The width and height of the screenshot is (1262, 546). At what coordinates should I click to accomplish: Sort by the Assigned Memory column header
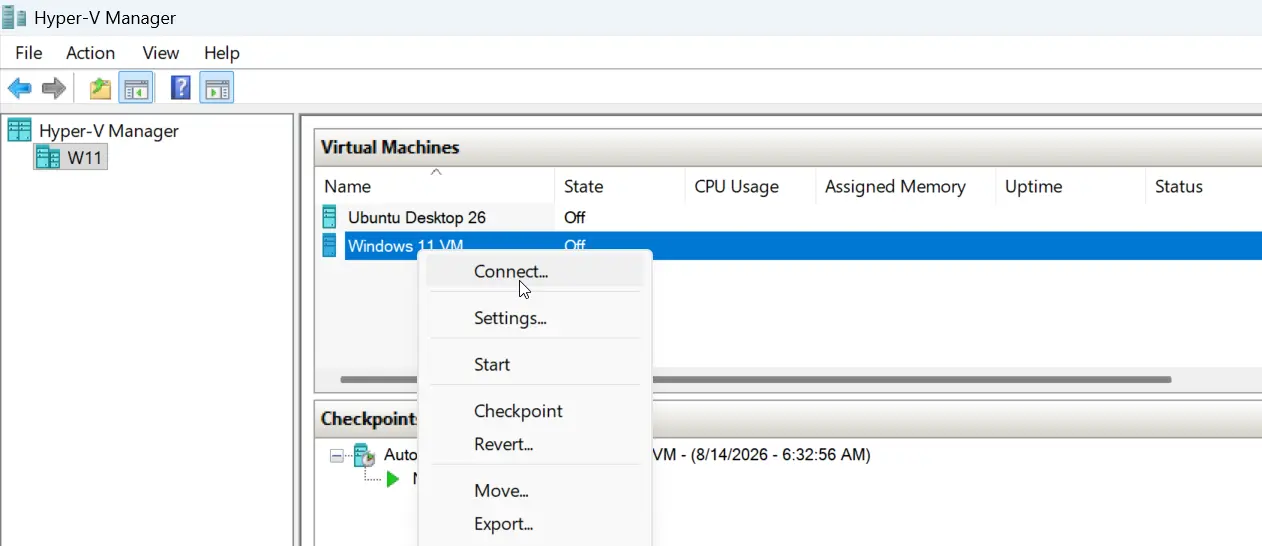coord(905,186)
